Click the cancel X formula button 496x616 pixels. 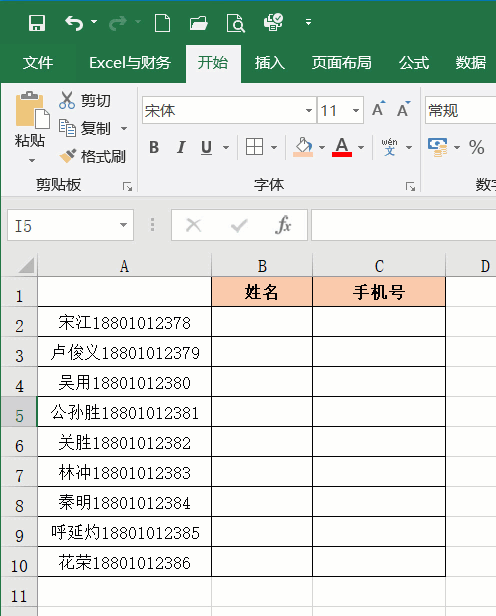coord(194,226)
